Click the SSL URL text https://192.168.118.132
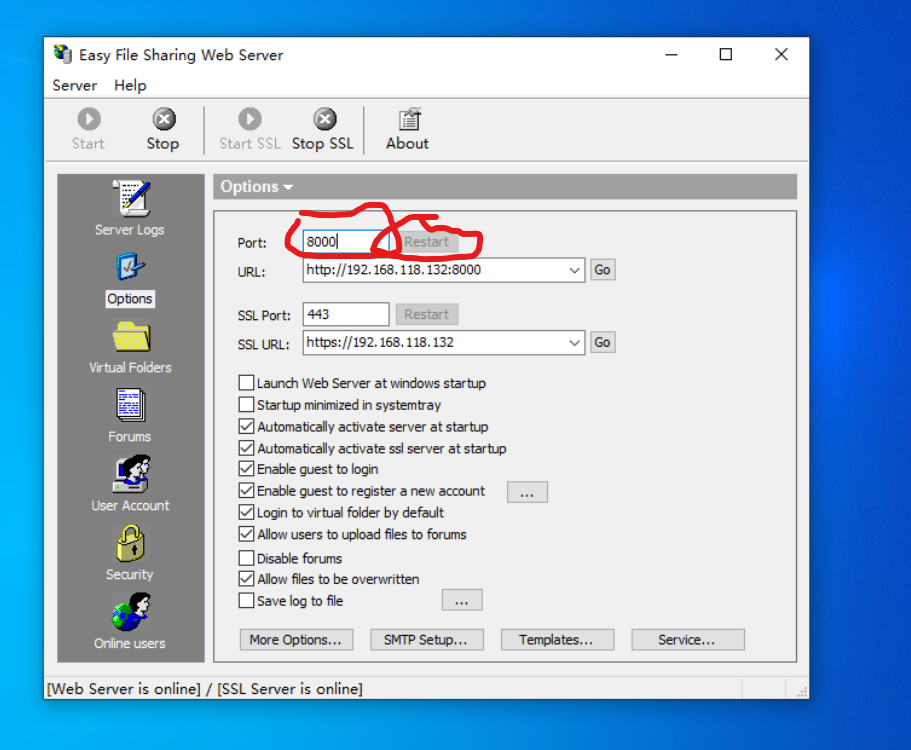Viewport: 911px width, 750px height. tap(380, 343)
